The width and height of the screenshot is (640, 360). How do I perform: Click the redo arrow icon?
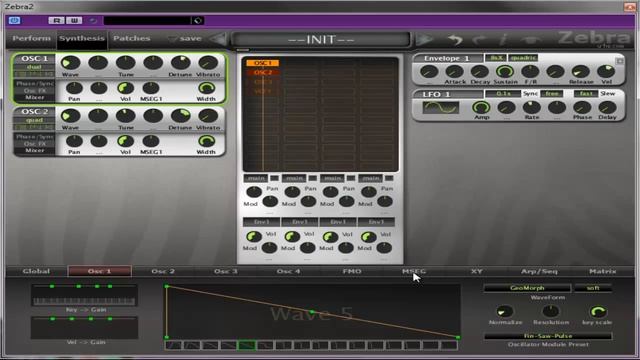(x=480, y=39)
